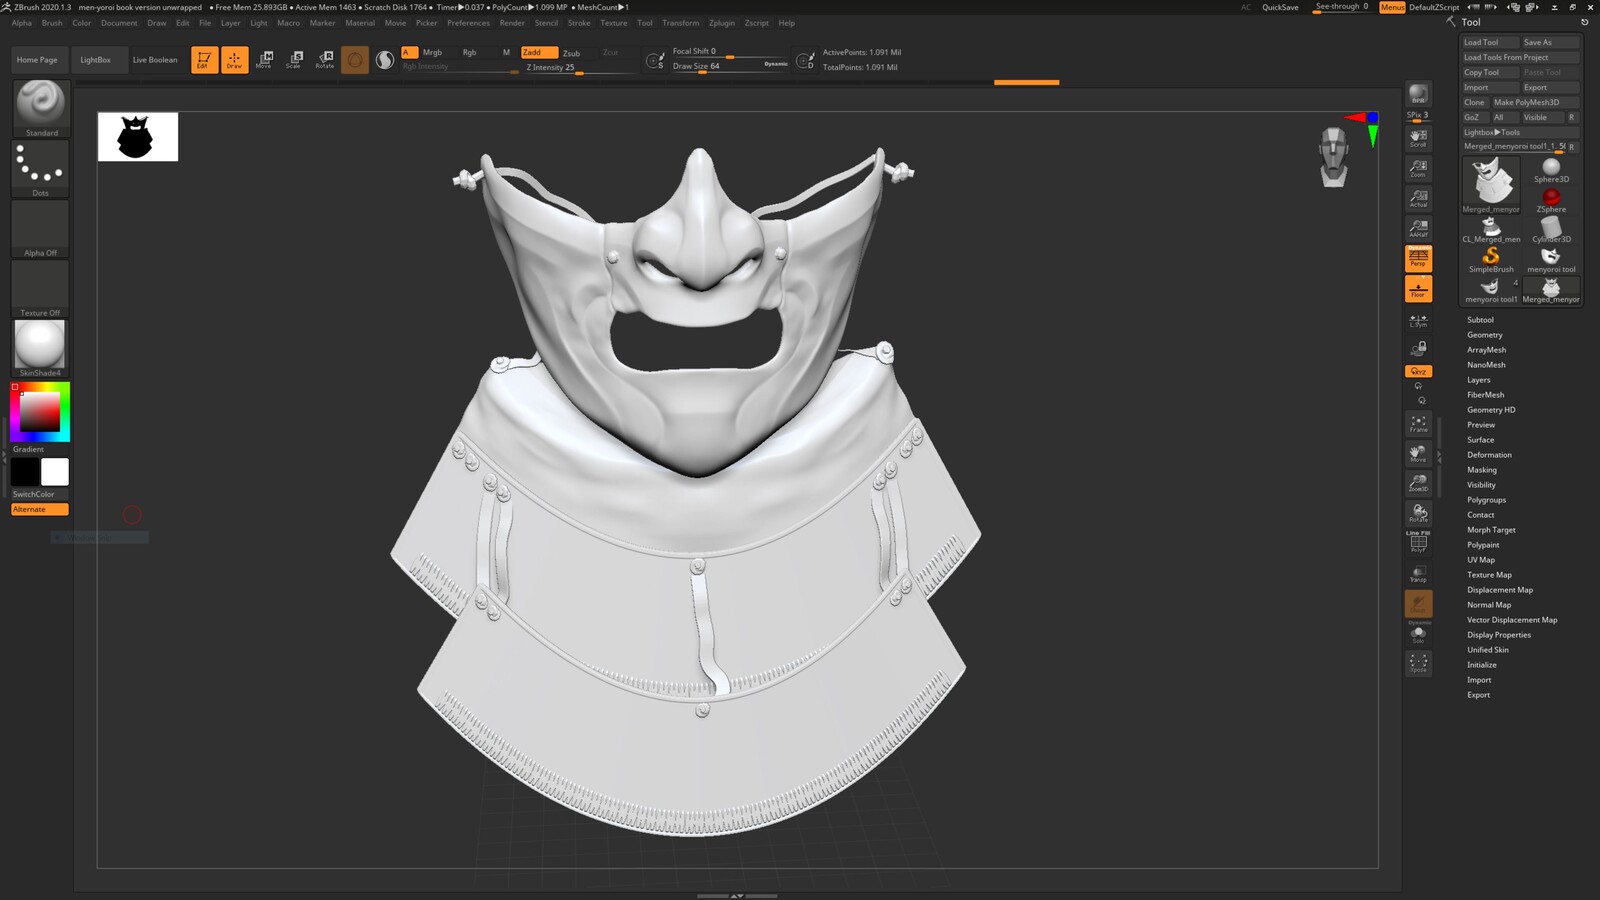Image resolution: width=1600 pixels, height=900 pixels.
Task: Click the Xpose icon
Action: tap(1418, 663)
